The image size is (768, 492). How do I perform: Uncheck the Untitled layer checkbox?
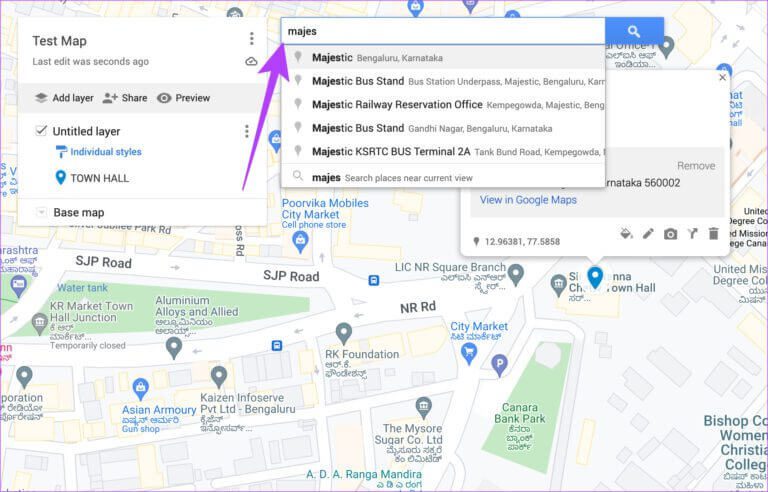click(41, 130)
